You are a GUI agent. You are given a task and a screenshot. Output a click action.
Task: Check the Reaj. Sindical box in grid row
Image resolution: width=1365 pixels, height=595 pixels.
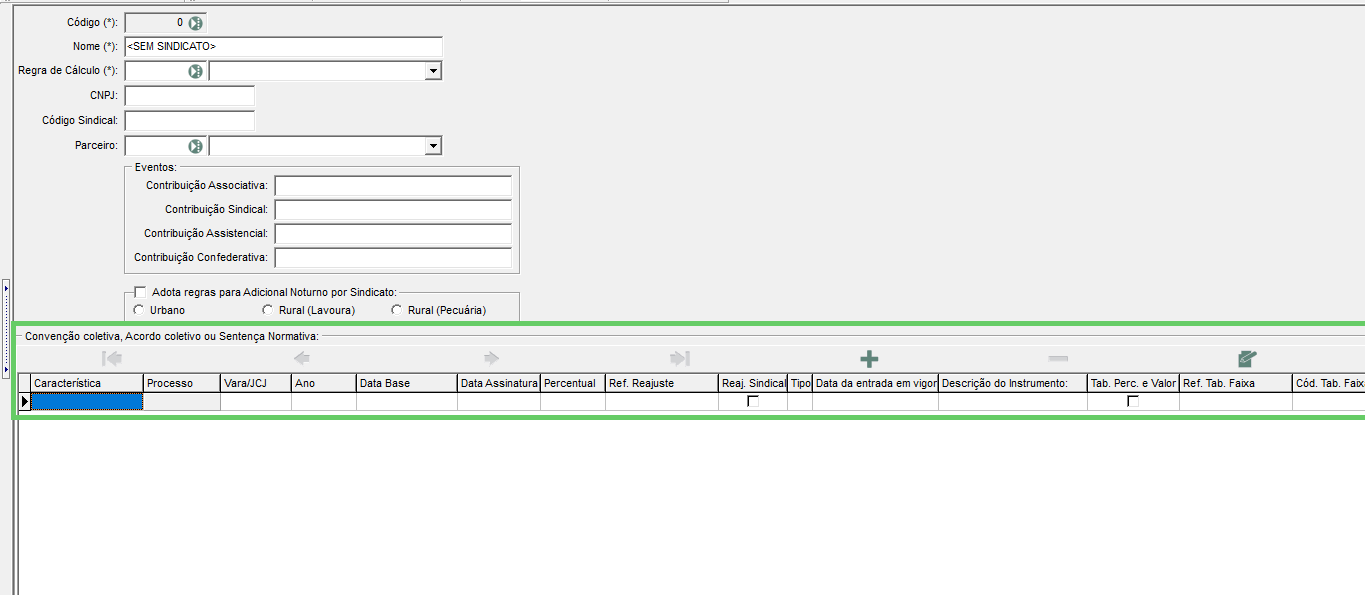753,401
